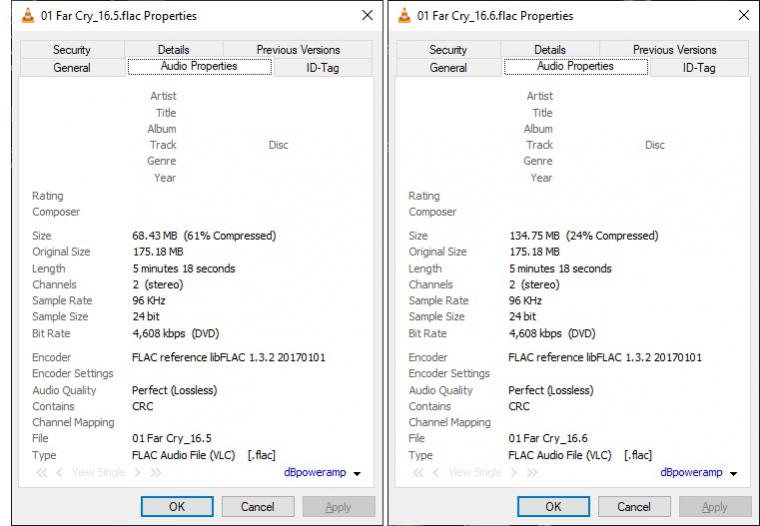Click last-item double arrow in 16.5.flac dialog

click(x=155, y=473)
